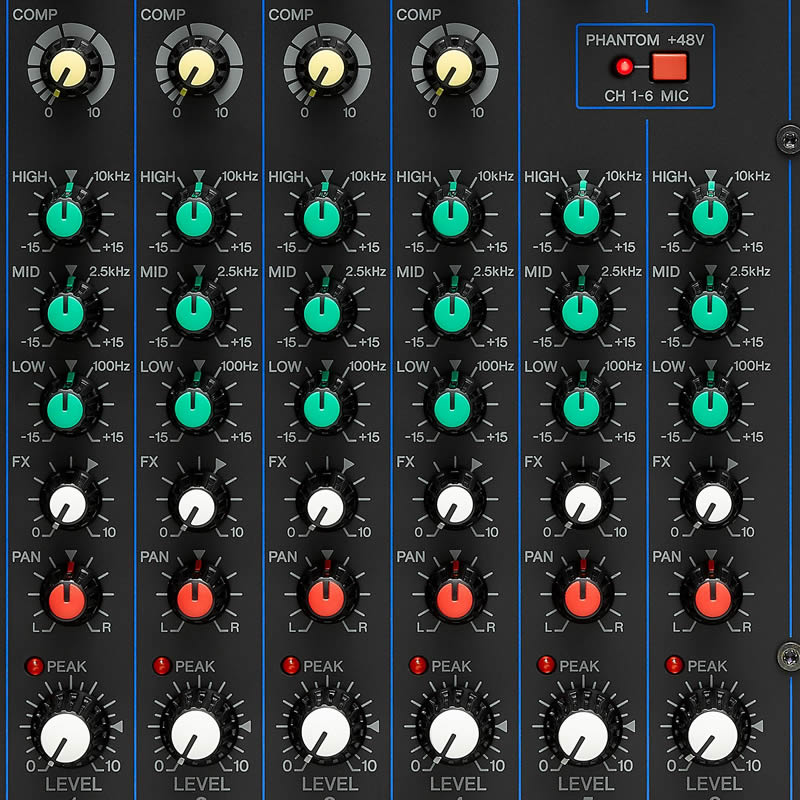Click the white FX send knob, channel 5
Image resolution: width=800 pixels, height=800 pixels.
583,503
